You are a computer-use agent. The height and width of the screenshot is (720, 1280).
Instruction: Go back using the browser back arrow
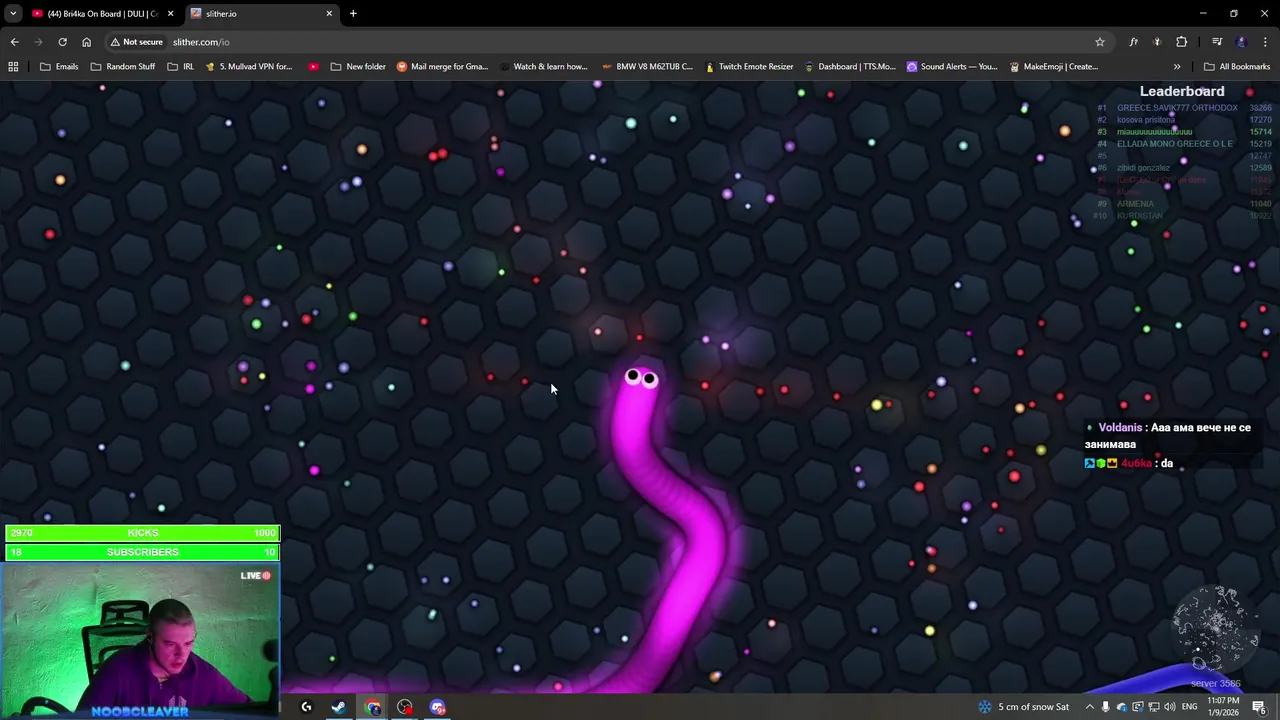click(x=14, y=42)
